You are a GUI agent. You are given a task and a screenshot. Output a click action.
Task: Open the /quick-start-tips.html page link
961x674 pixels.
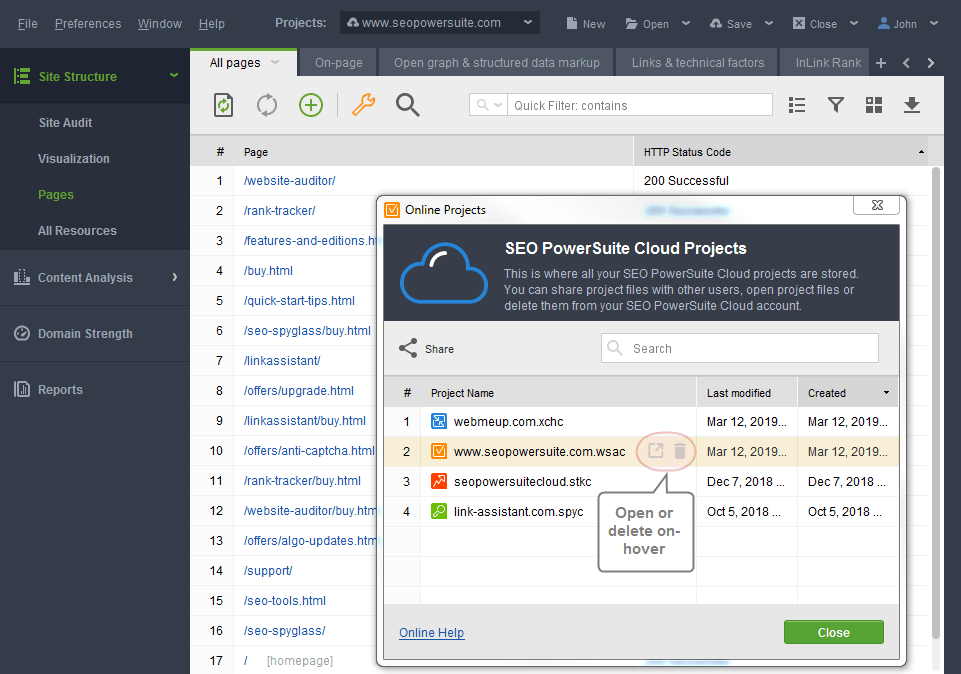point(299,301)
